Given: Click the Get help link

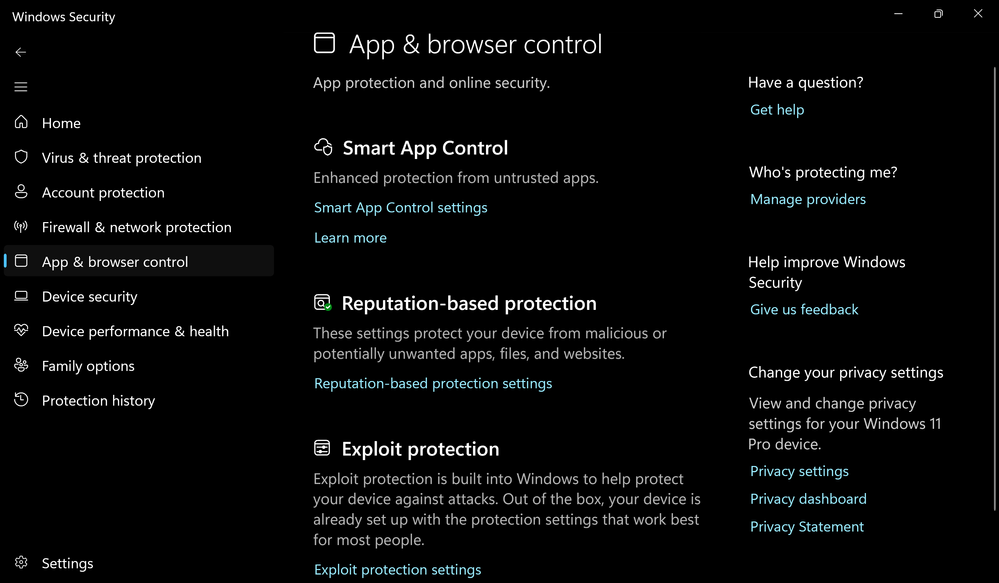Looking at the screenshot, I should (777, 110).
